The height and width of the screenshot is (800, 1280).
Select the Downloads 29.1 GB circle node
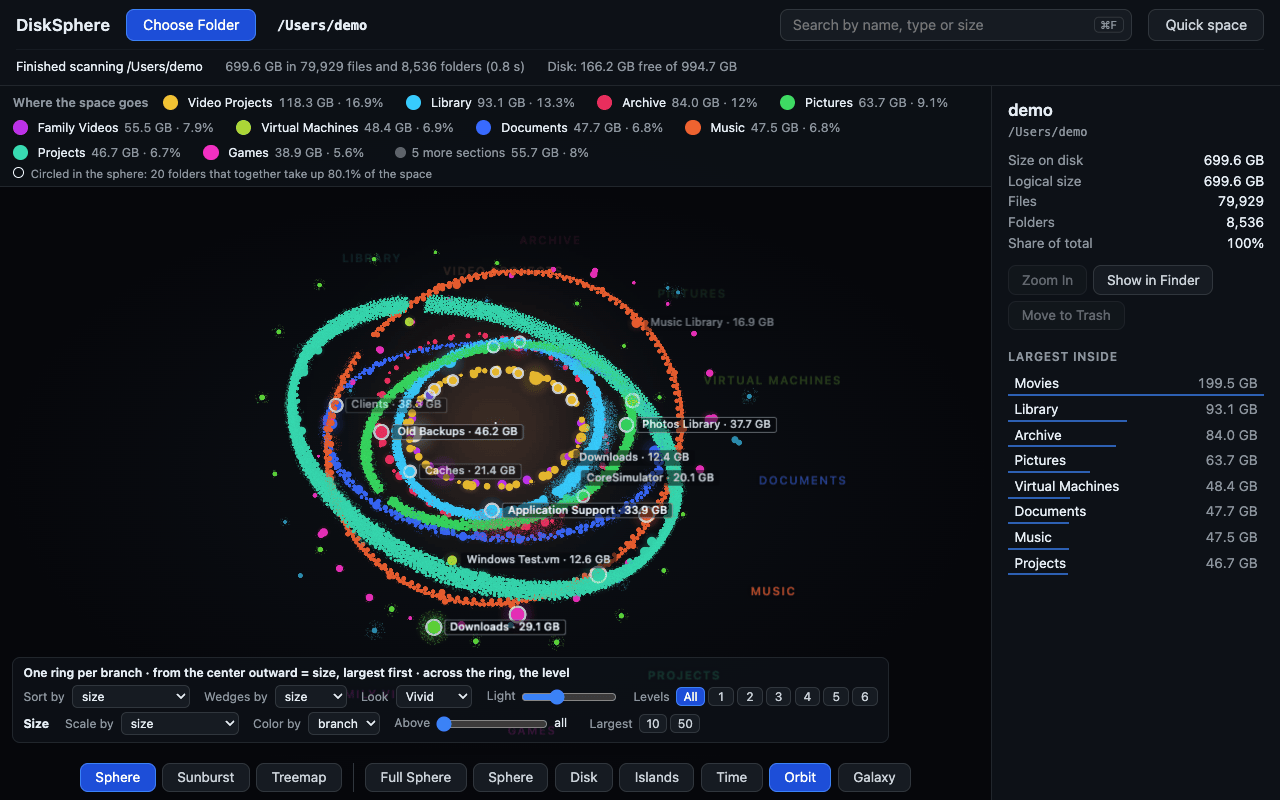tap(433, 627)
